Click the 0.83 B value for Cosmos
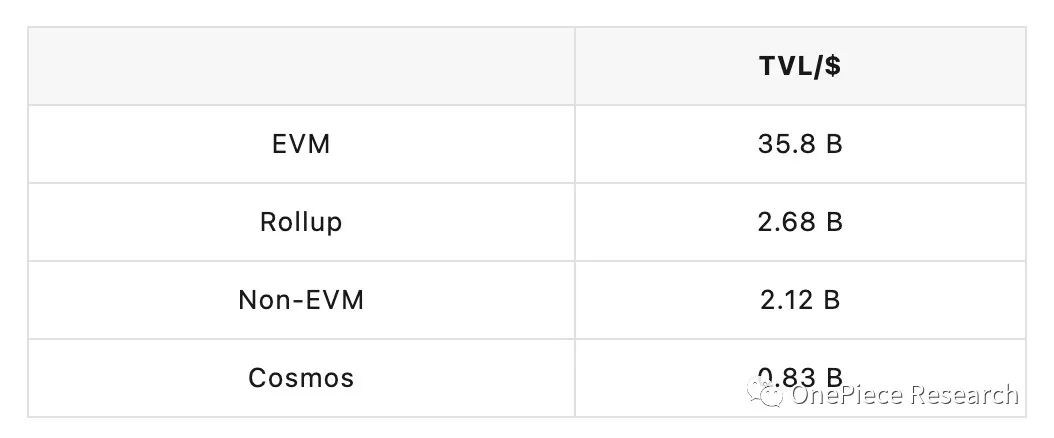This screenshot has width=1054, height=438. [800, 377]
